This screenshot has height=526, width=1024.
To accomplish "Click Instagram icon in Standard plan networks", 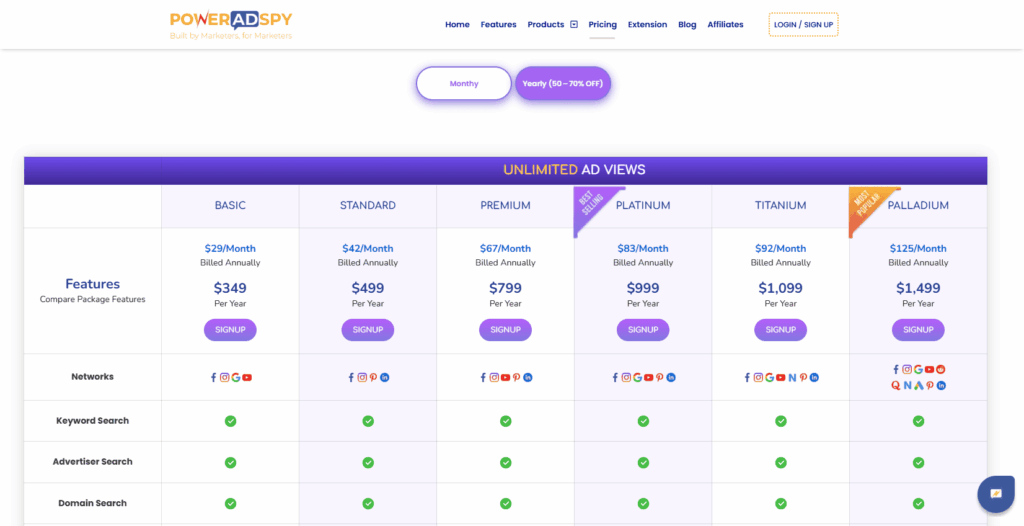I will click(x=362, y=378).
